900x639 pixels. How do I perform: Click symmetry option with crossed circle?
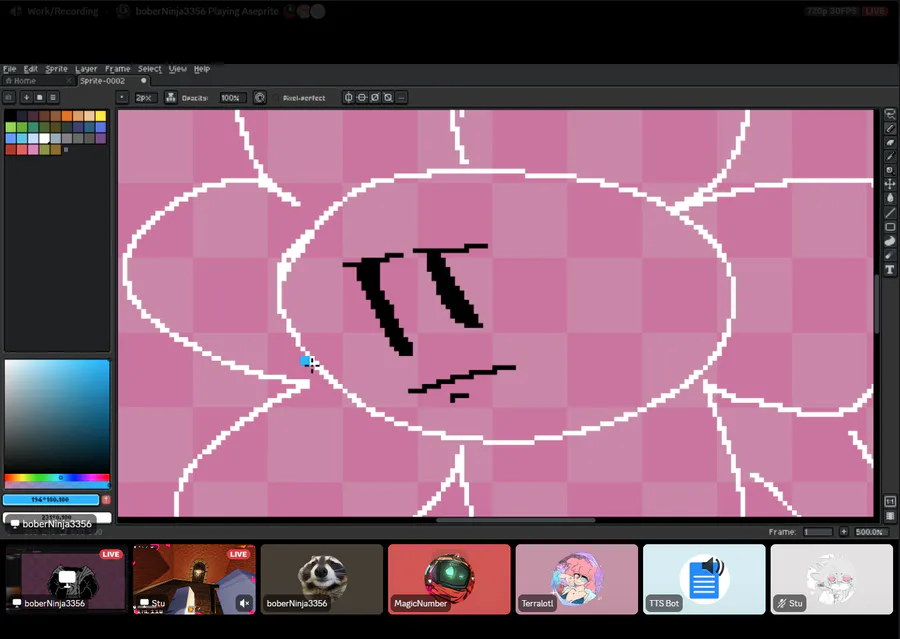coord(388,98)
